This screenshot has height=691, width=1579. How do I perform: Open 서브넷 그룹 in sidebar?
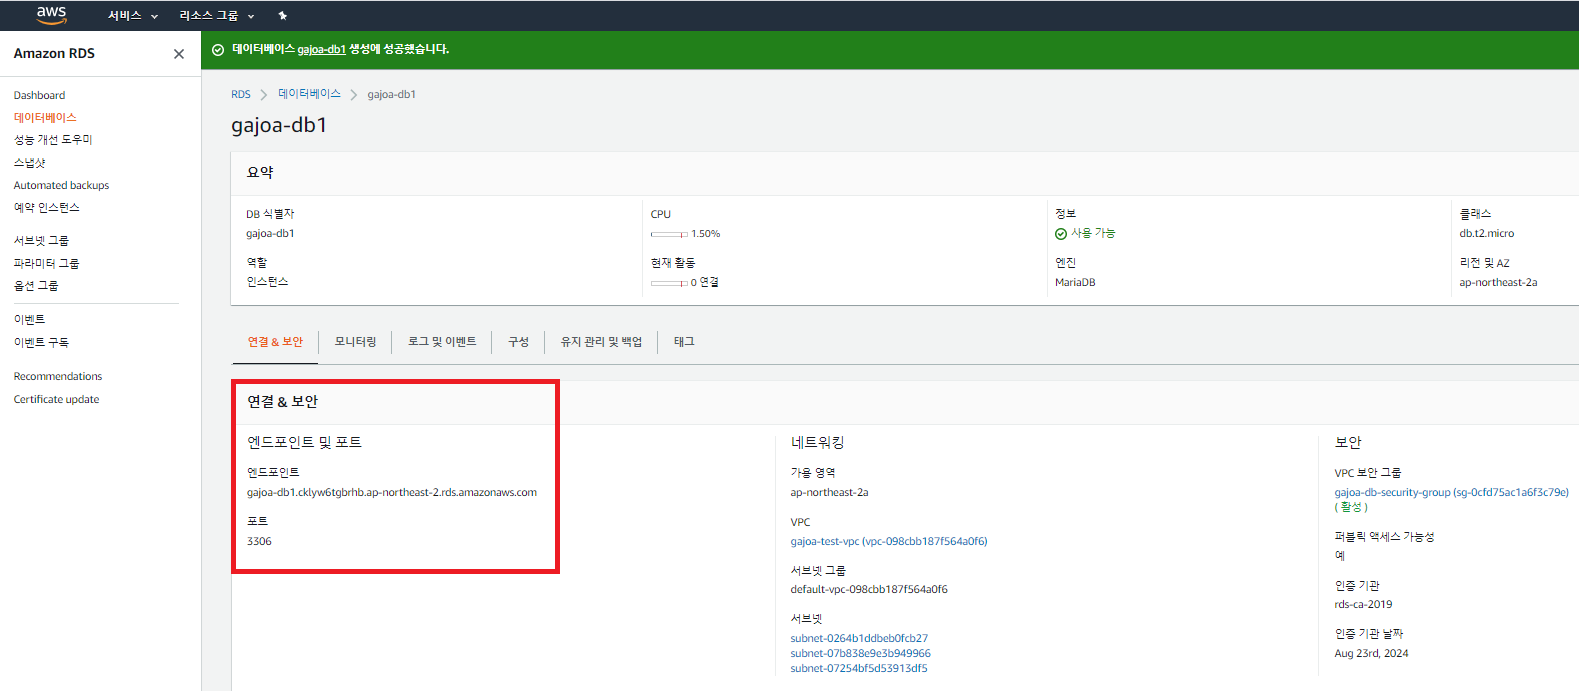click(41, 241)
